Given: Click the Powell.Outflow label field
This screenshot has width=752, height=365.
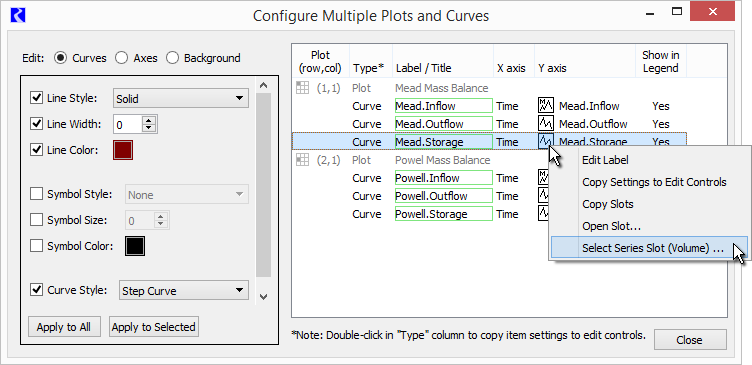Looking at the screenshot, I should [444, 196].
